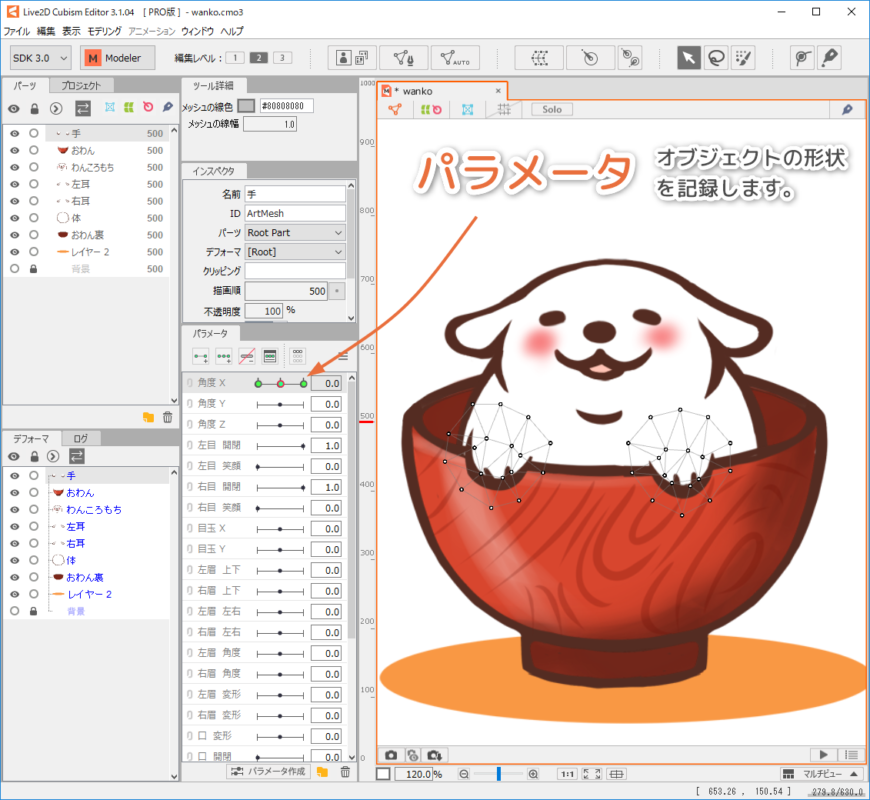Viewport: 870px width, 800px height.
Task: Click the zoom percentage field showing 120.0
Action: tap(413, 774)
